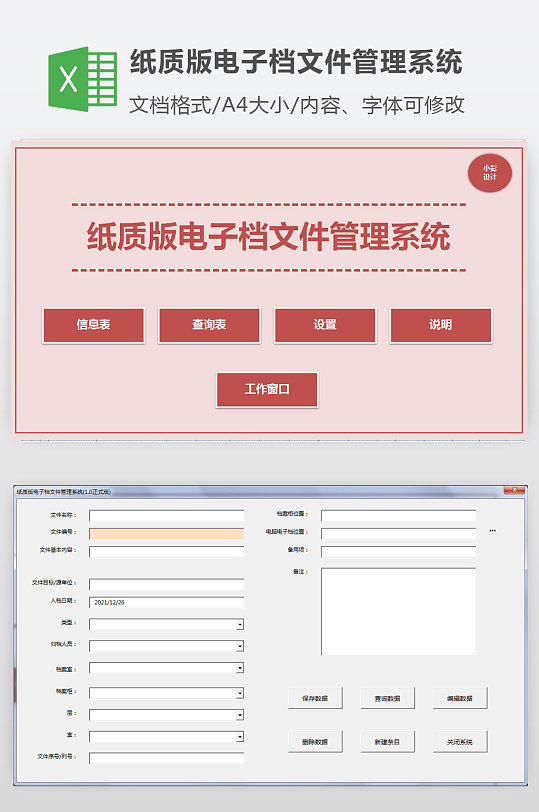The width and height of the screenshot is (539, 812).
Task: Click the 备用项 input field
Action: pos(399,552)
